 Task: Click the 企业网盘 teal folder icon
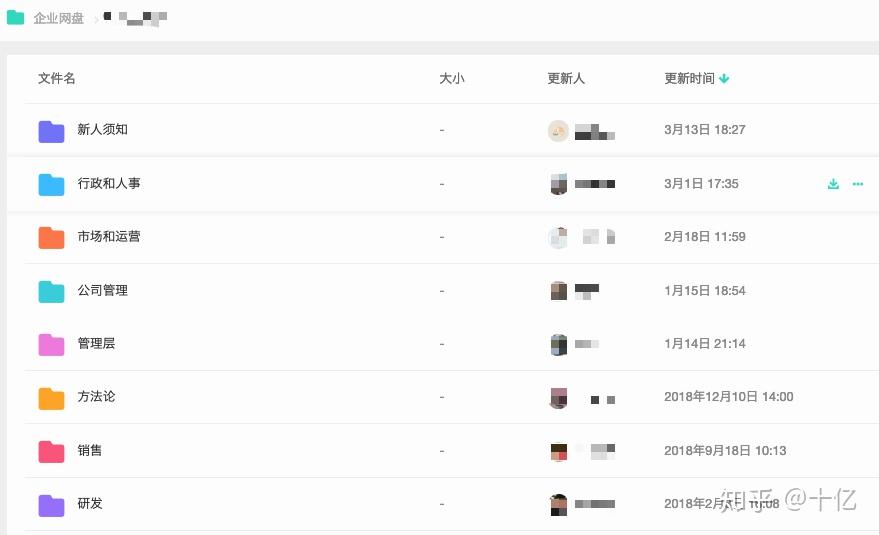point(15,18)
